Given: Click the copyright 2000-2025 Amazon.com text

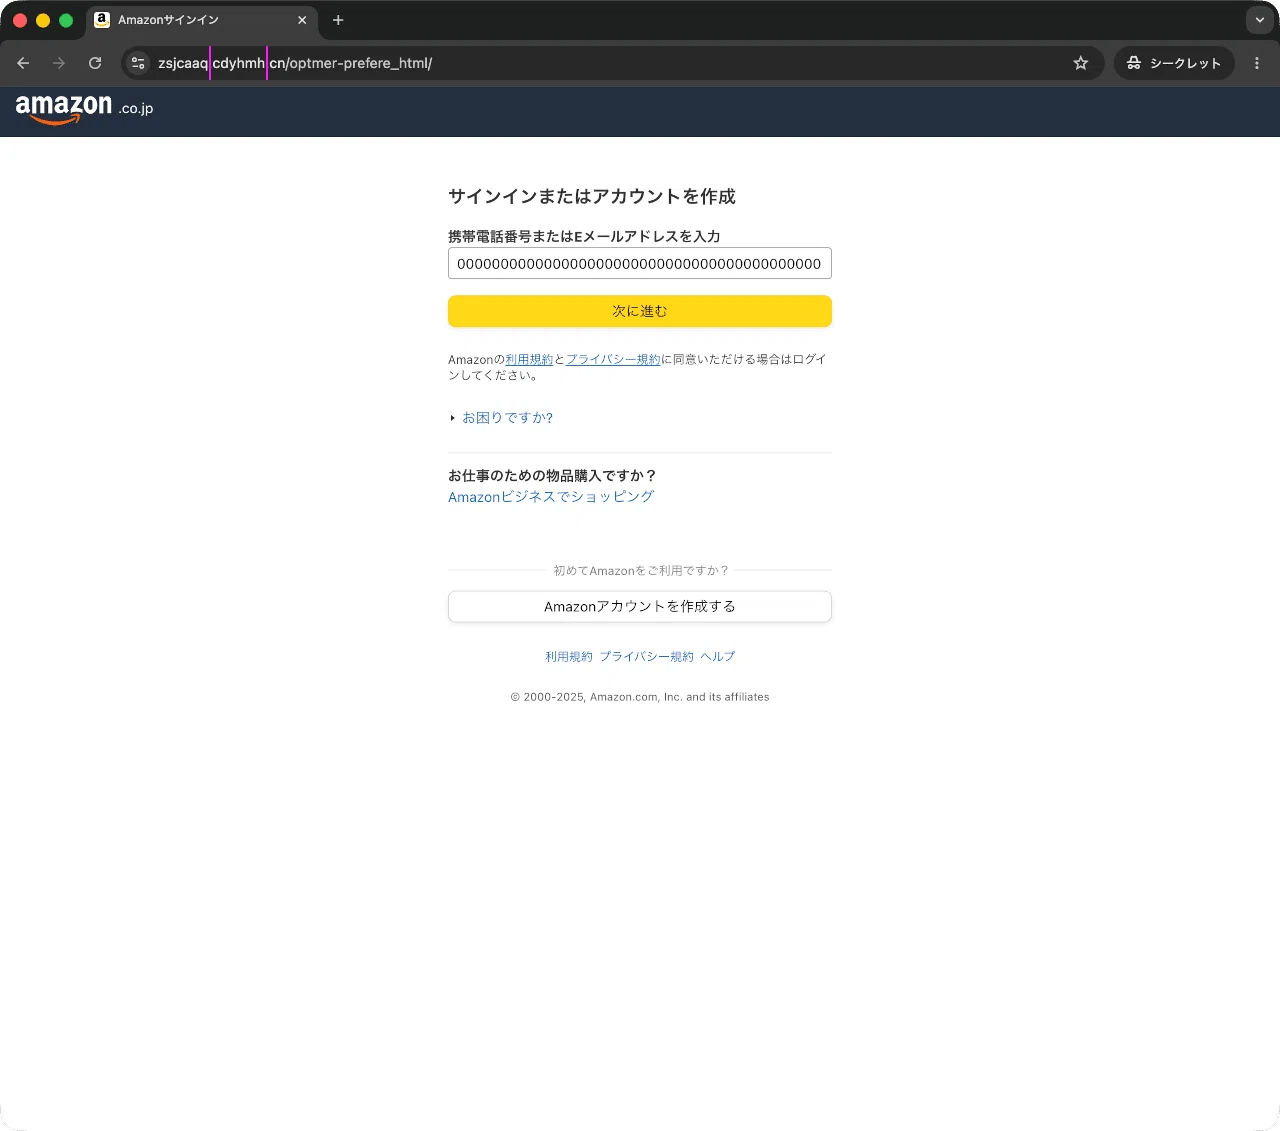Looking at the screenshot, I should pos(640,697).
